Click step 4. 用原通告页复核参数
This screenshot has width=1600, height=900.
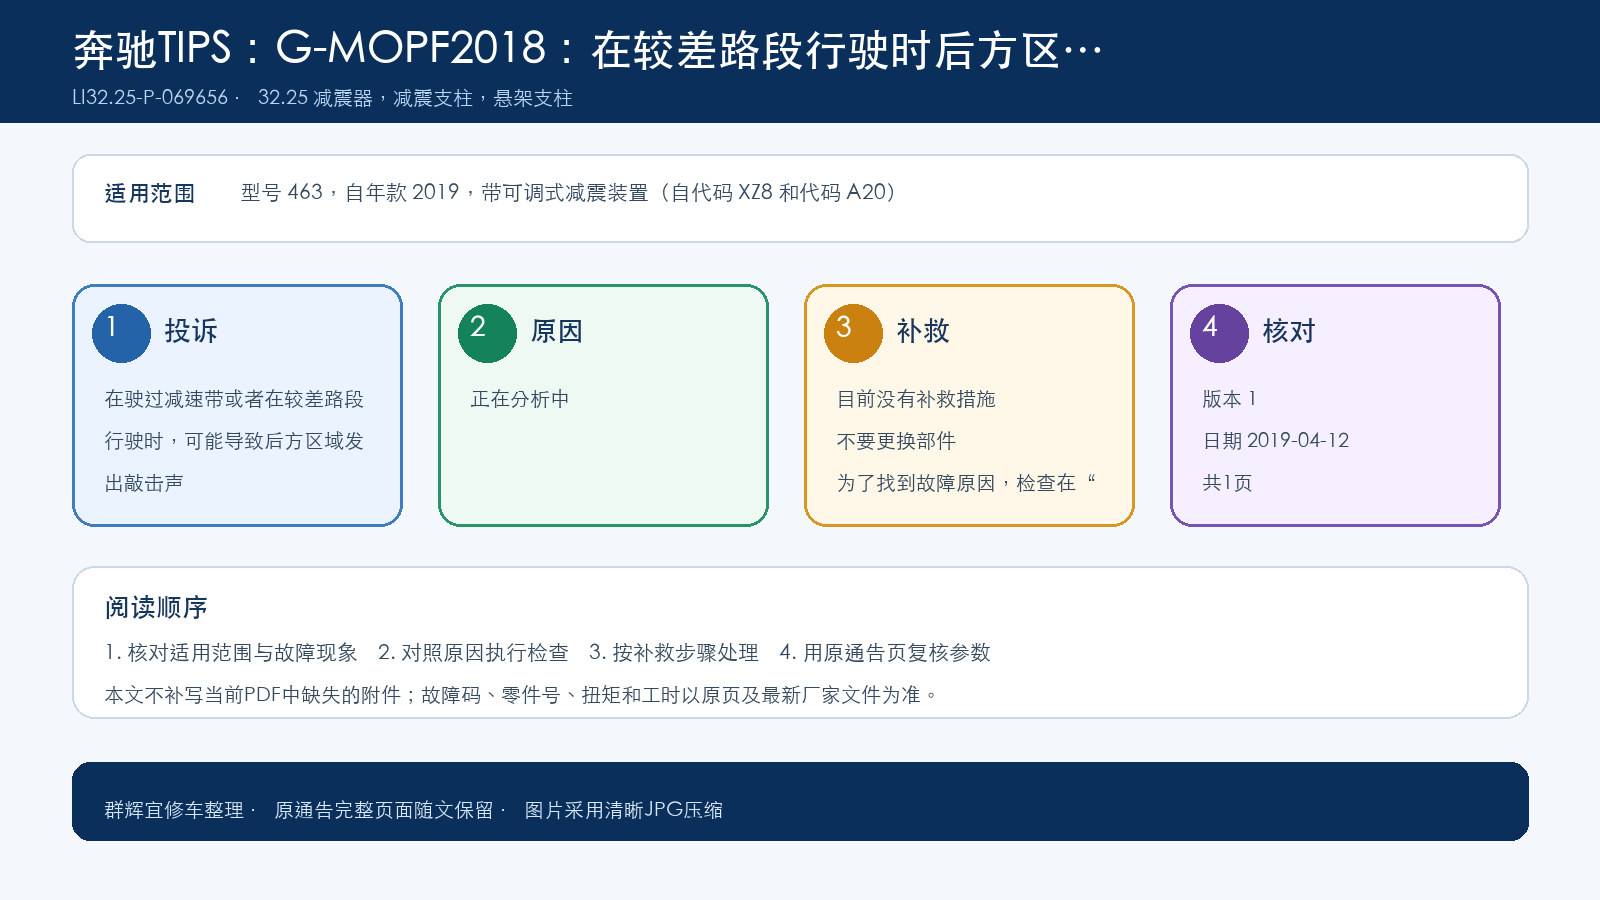(885, 653)
